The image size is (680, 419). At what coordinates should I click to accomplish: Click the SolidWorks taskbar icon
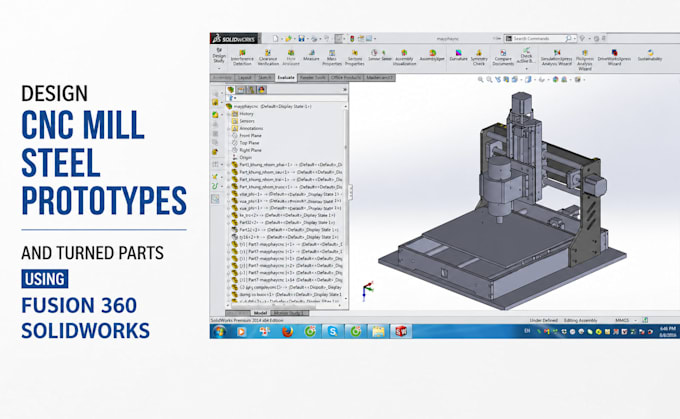400,332
